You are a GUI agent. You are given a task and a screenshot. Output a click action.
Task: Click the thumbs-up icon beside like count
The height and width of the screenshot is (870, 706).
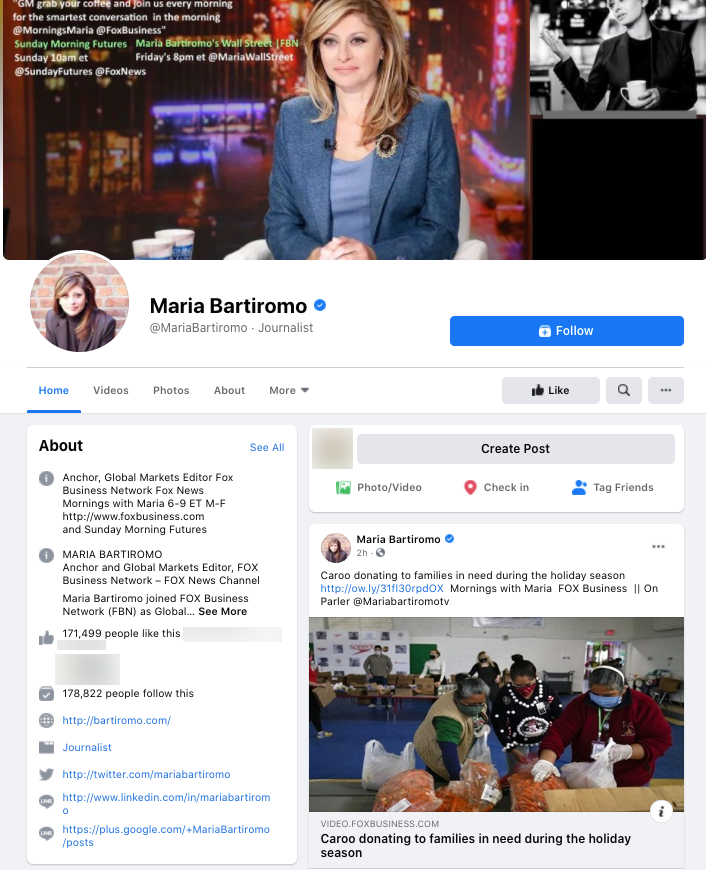(47, 638)
